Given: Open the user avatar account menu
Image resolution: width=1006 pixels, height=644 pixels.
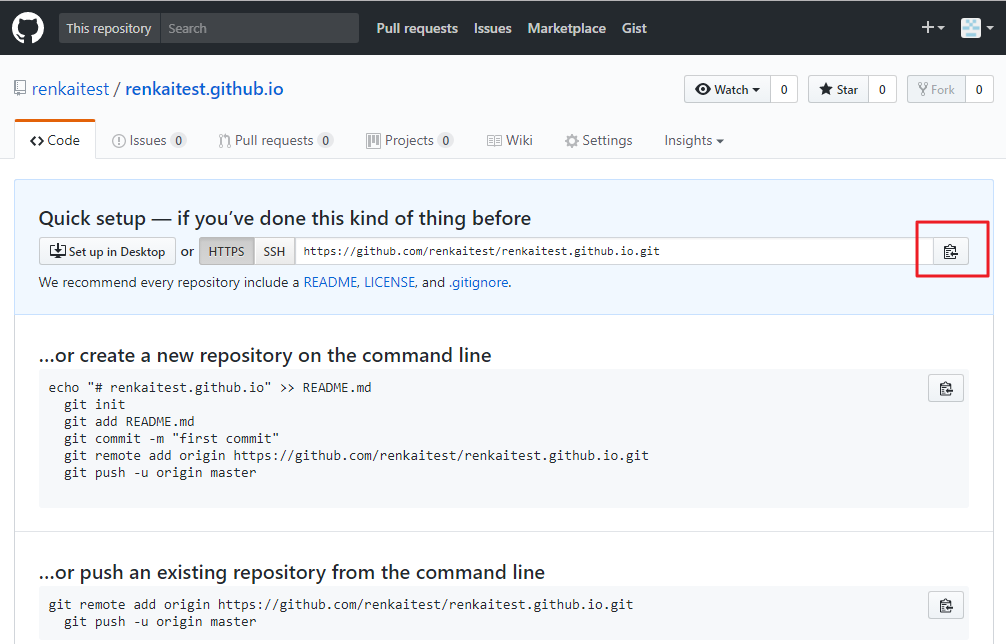Looking at the screenshot, I should [977, 28].
